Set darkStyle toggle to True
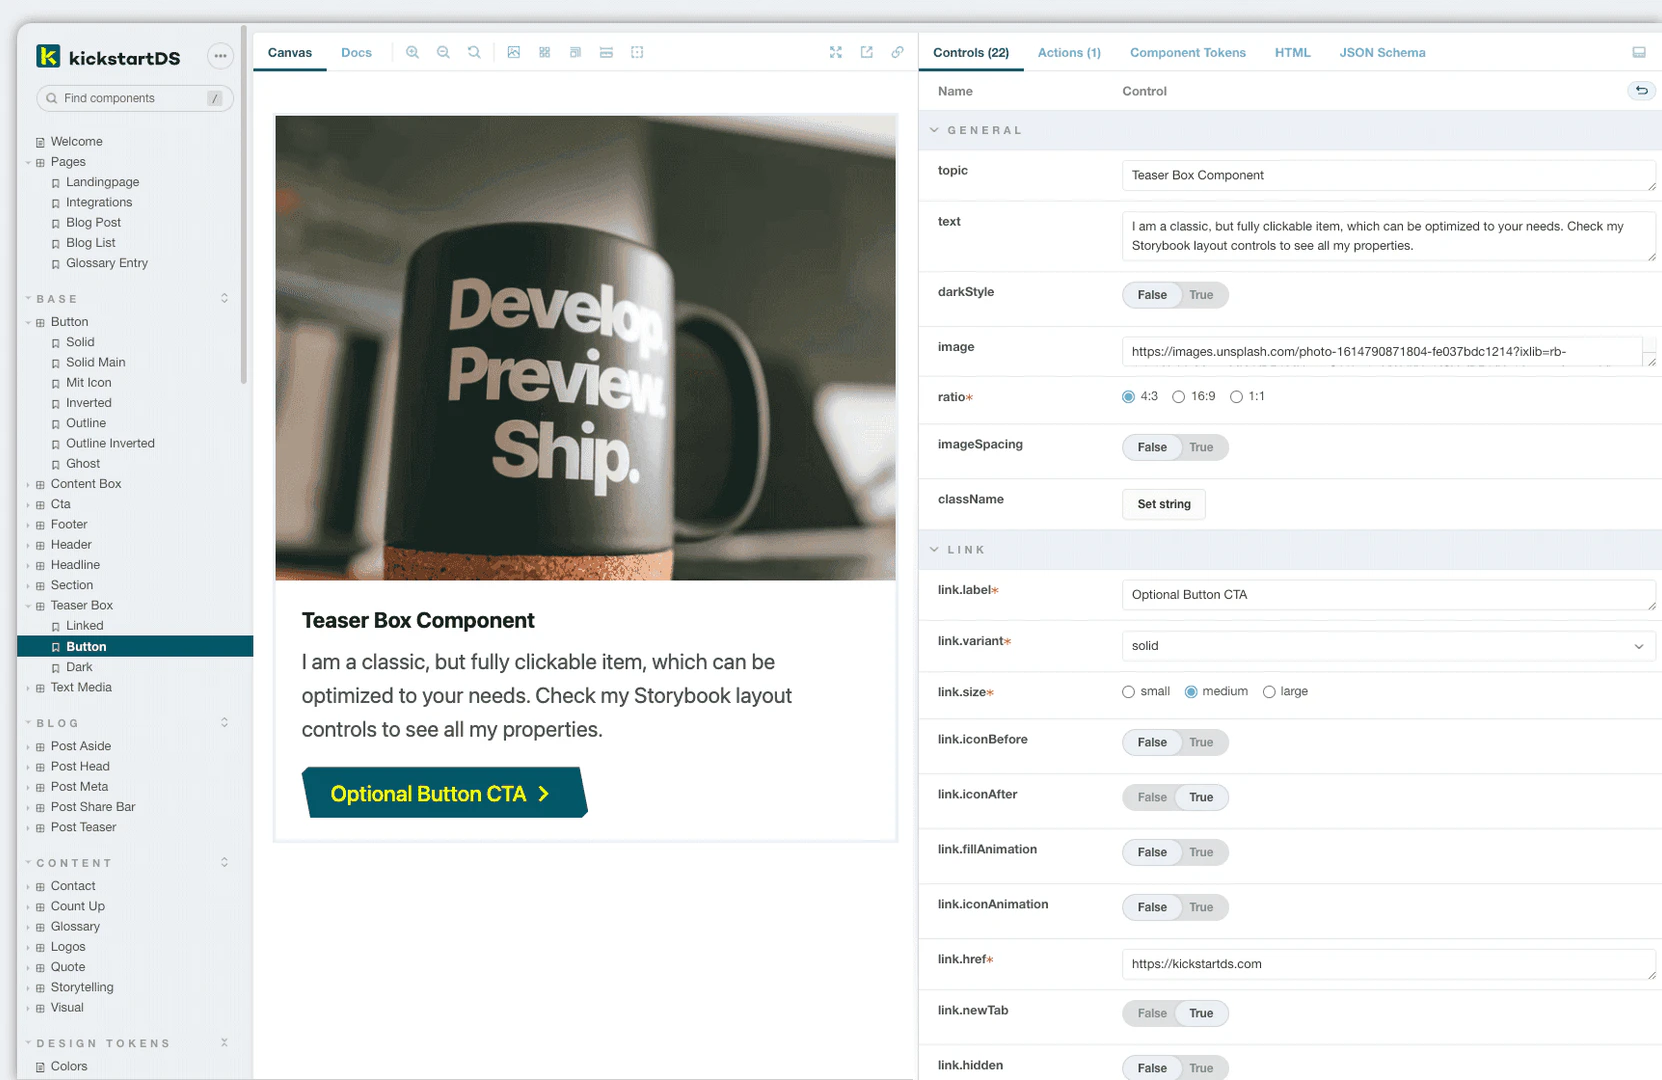 [x=1201, y=295]
